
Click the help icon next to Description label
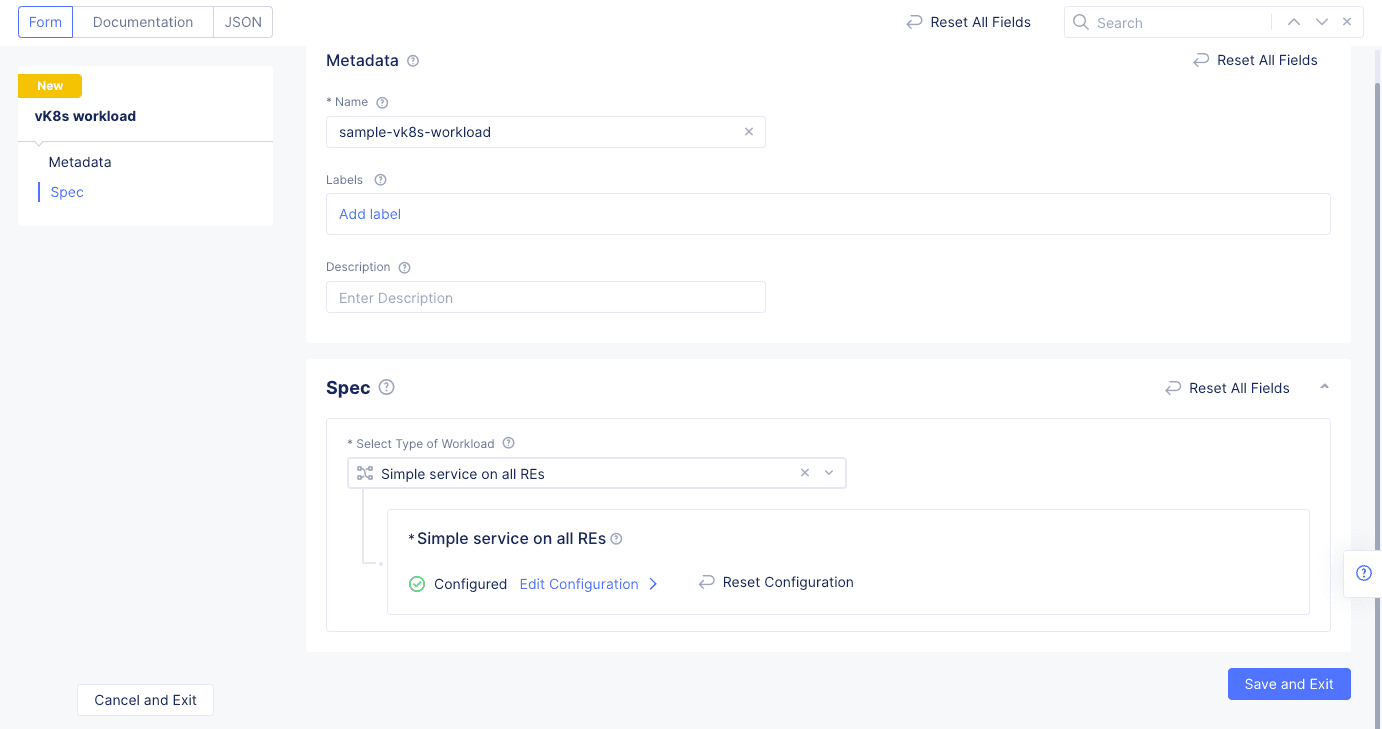click(x=405, y=268)
